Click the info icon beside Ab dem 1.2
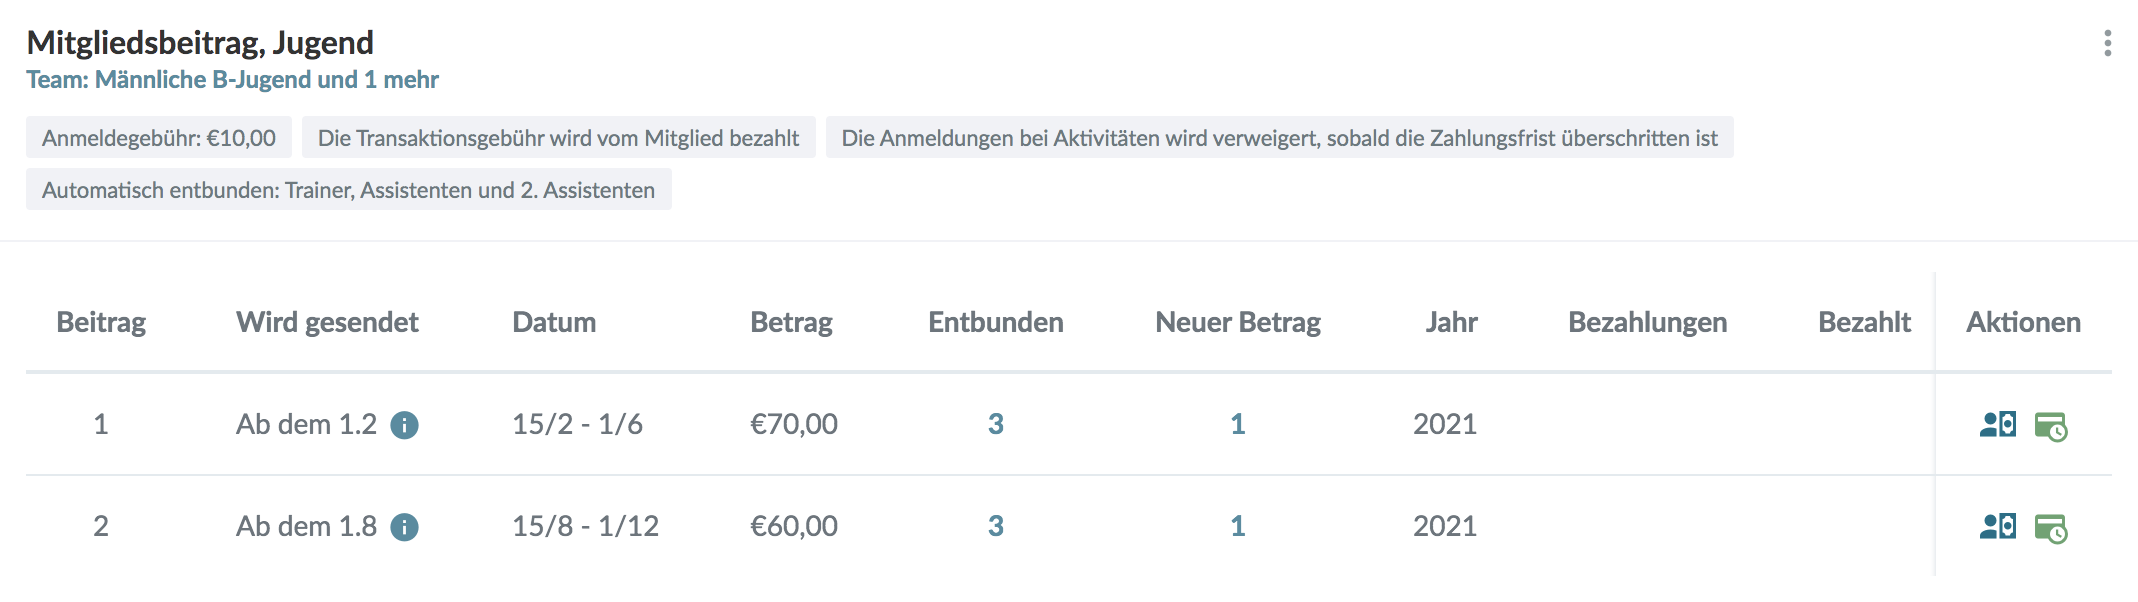Screen dimensions: 2138x602 pos(404,425)
